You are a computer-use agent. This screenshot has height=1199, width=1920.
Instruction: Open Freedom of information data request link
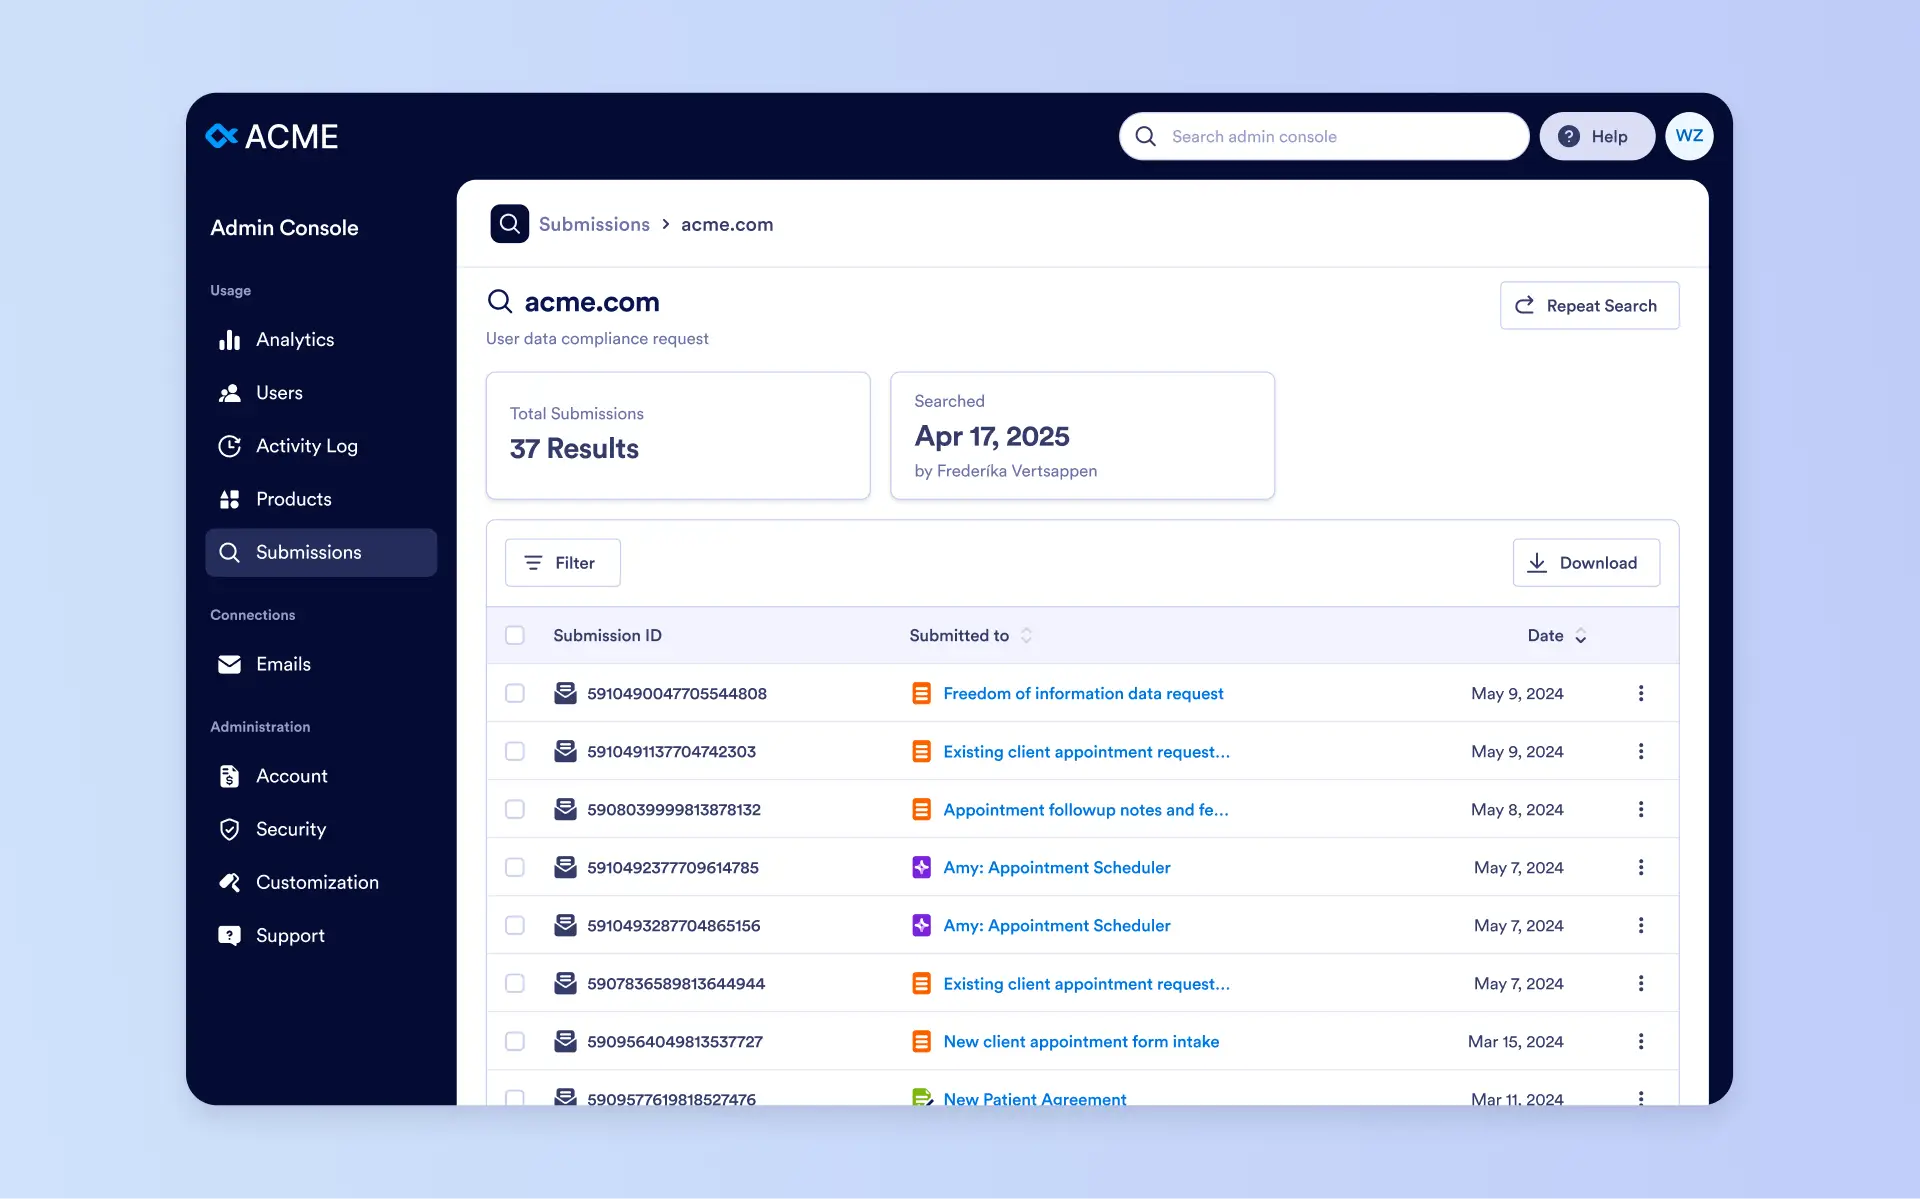1082,693
